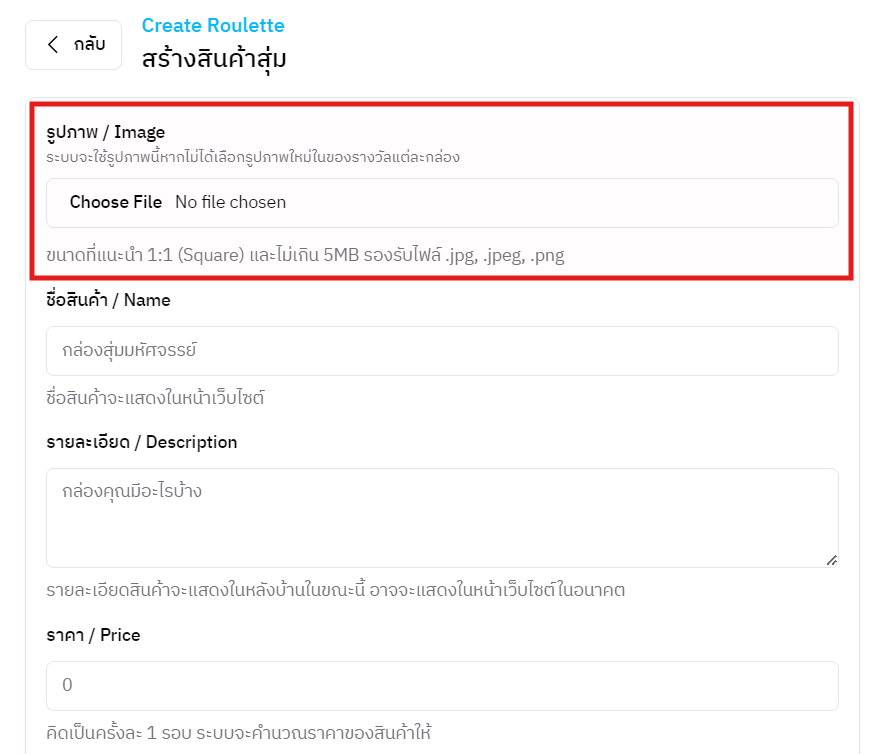
Task: Click the รูปภาพ / Image label
Action: pyautogui.click(x=106, y=132)
